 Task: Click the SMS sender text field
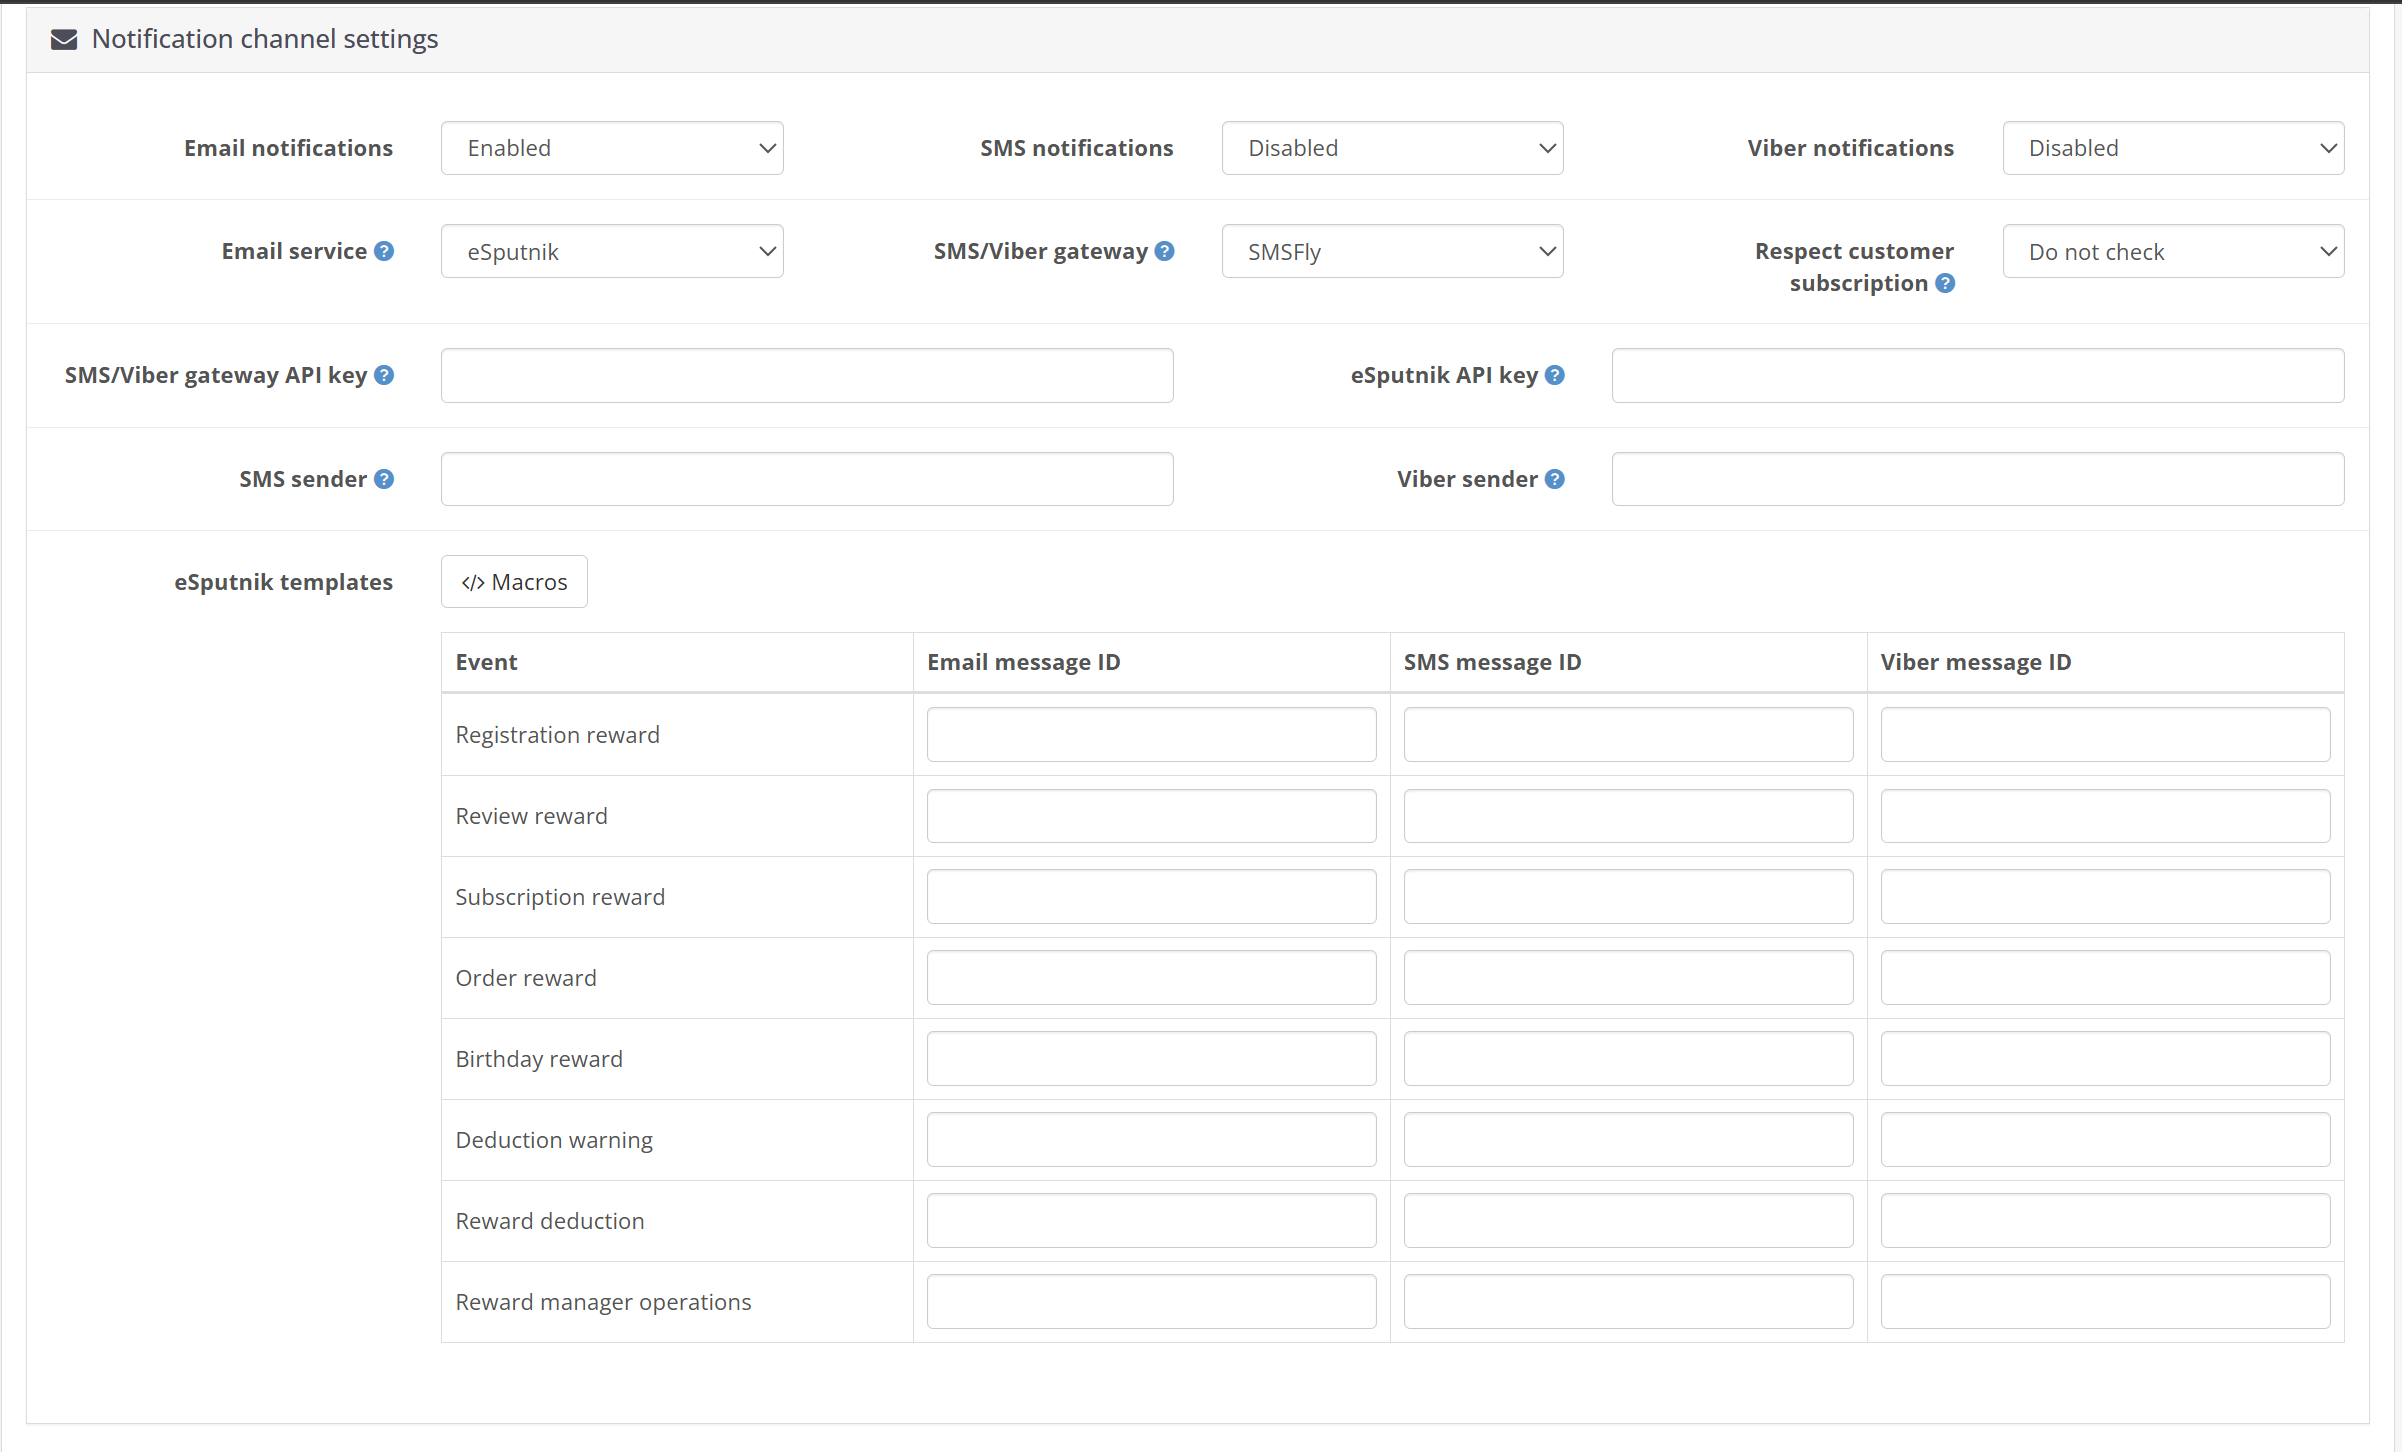(x=807, y=479)
